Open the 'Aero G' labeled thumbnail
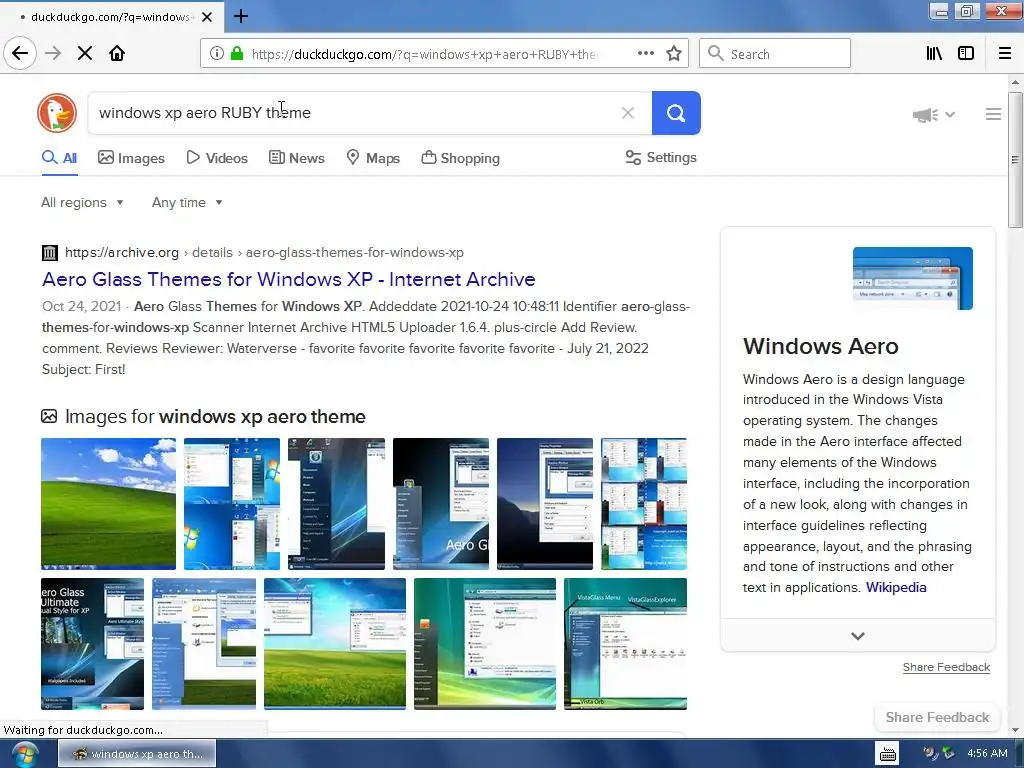This screenshot has height=768, width=1024. [441, 504]
